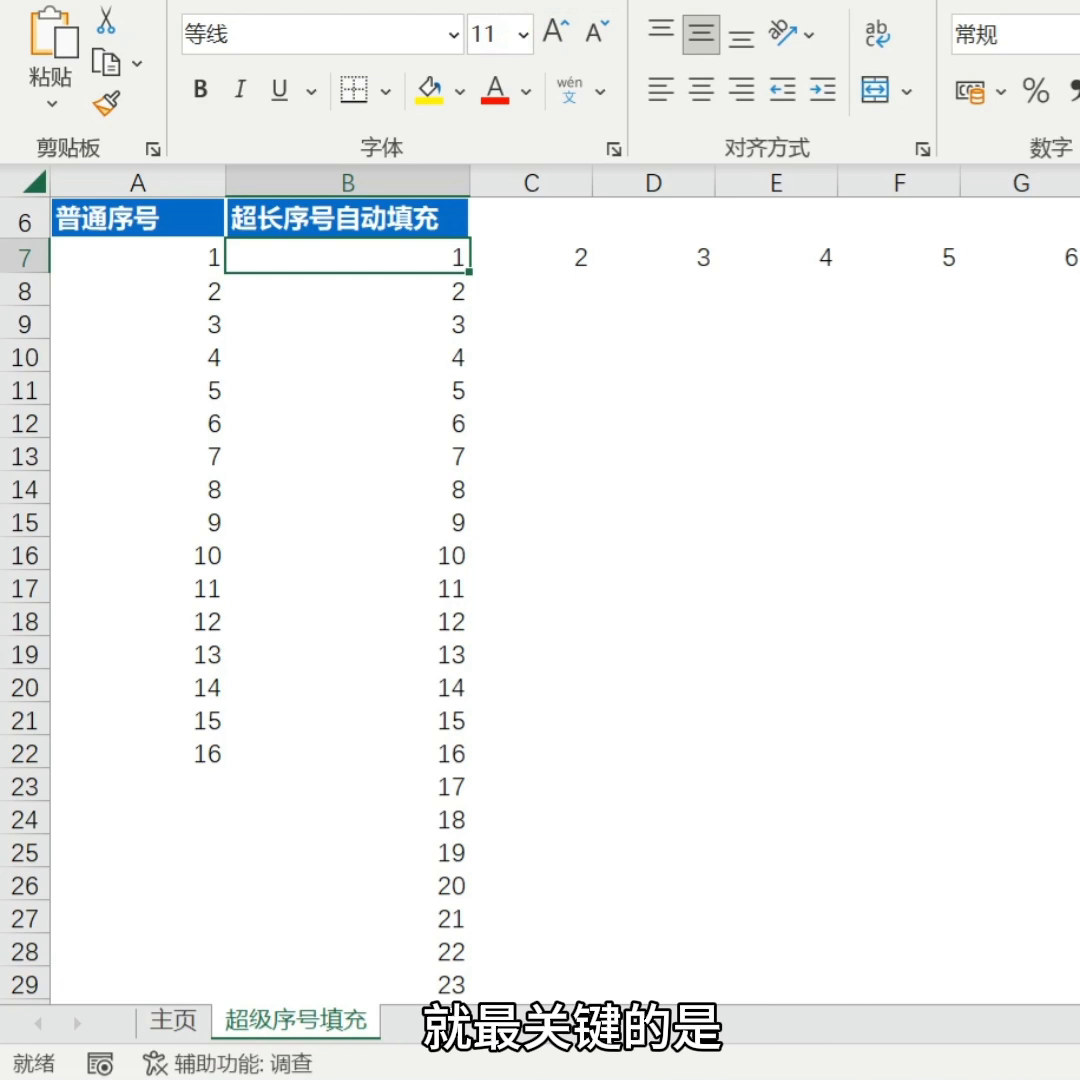Viewport: 1080px width, 1080px height.
Task: Switch to 超级序号填充 sheet tab
Action: pos(295,1020)
